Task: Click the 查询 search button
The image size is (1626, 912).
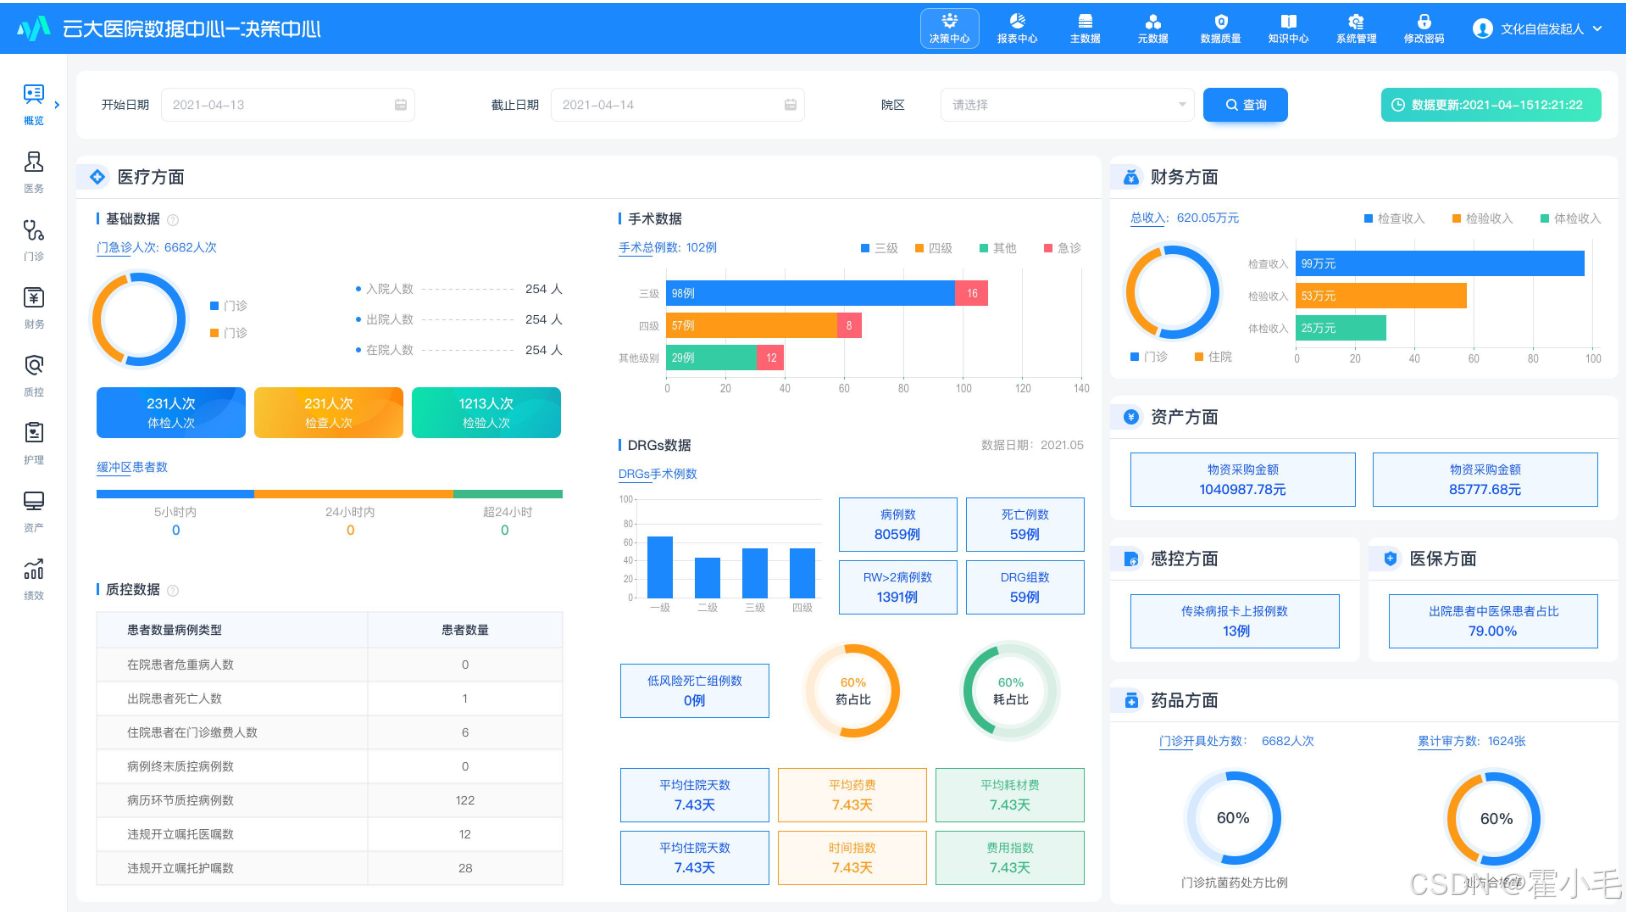Action: coord(1245,105)
